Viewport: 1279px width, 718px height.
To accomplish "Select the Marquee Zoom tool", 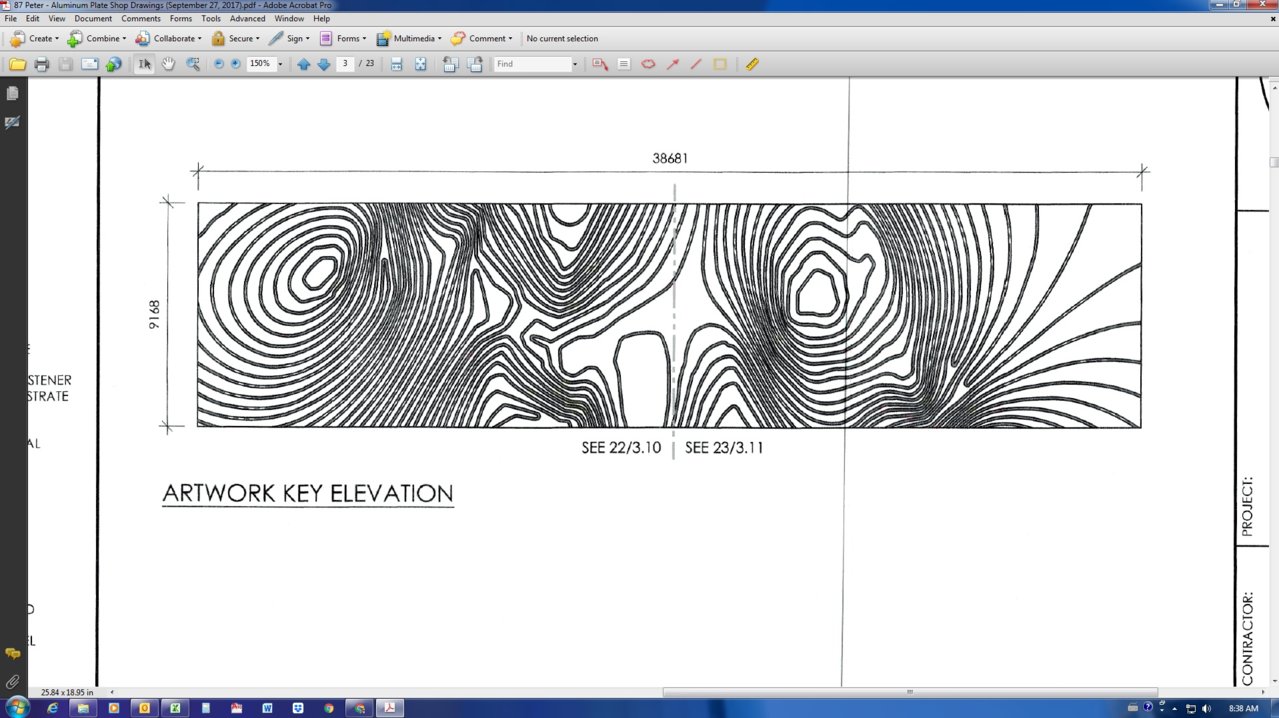I will point(193,64).
